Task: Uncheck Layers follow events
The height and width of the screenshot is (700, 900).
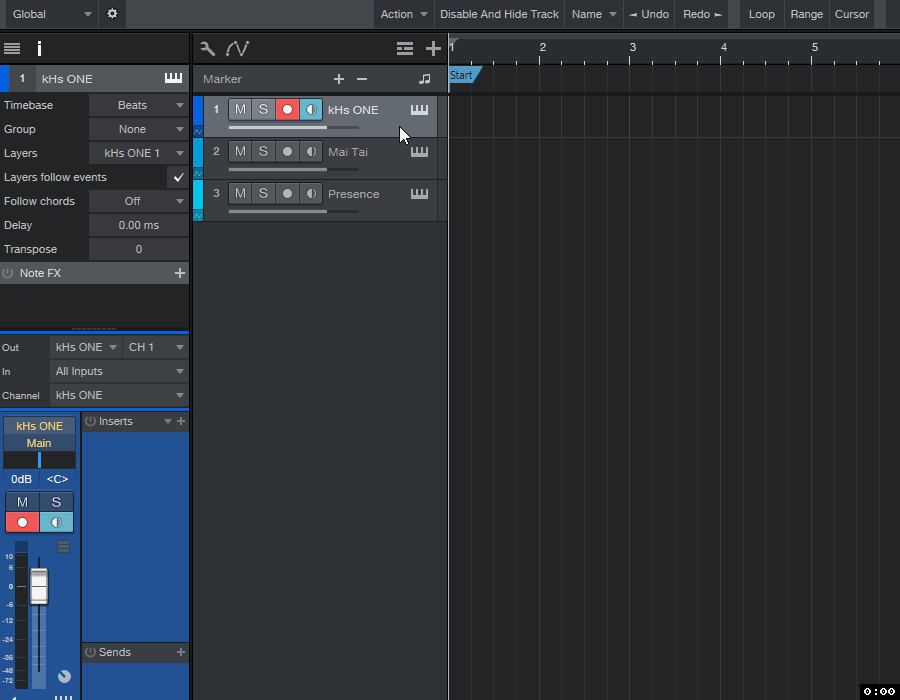Action: click(179, 177)
